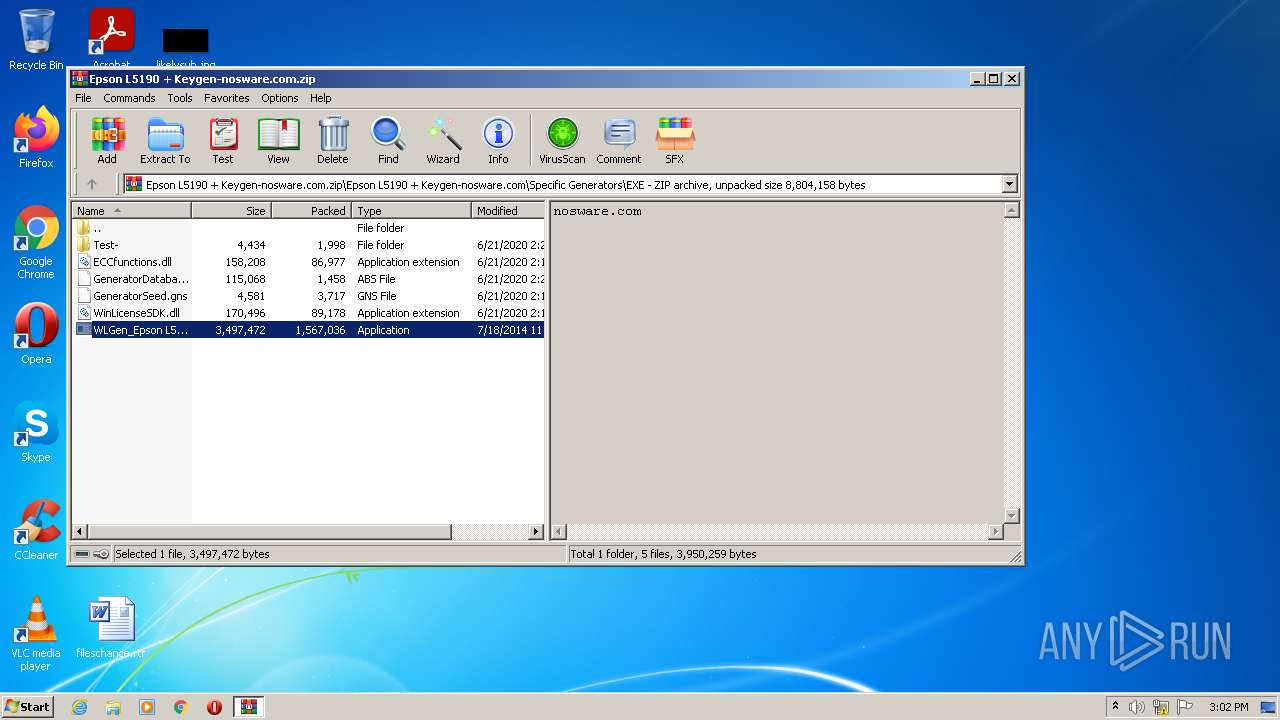
Task: Sort files by Name column
Action: point(131,211)
